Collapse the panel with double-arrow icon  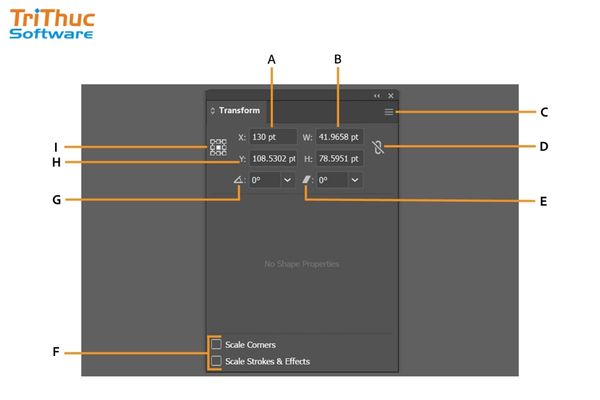point(377,96)
